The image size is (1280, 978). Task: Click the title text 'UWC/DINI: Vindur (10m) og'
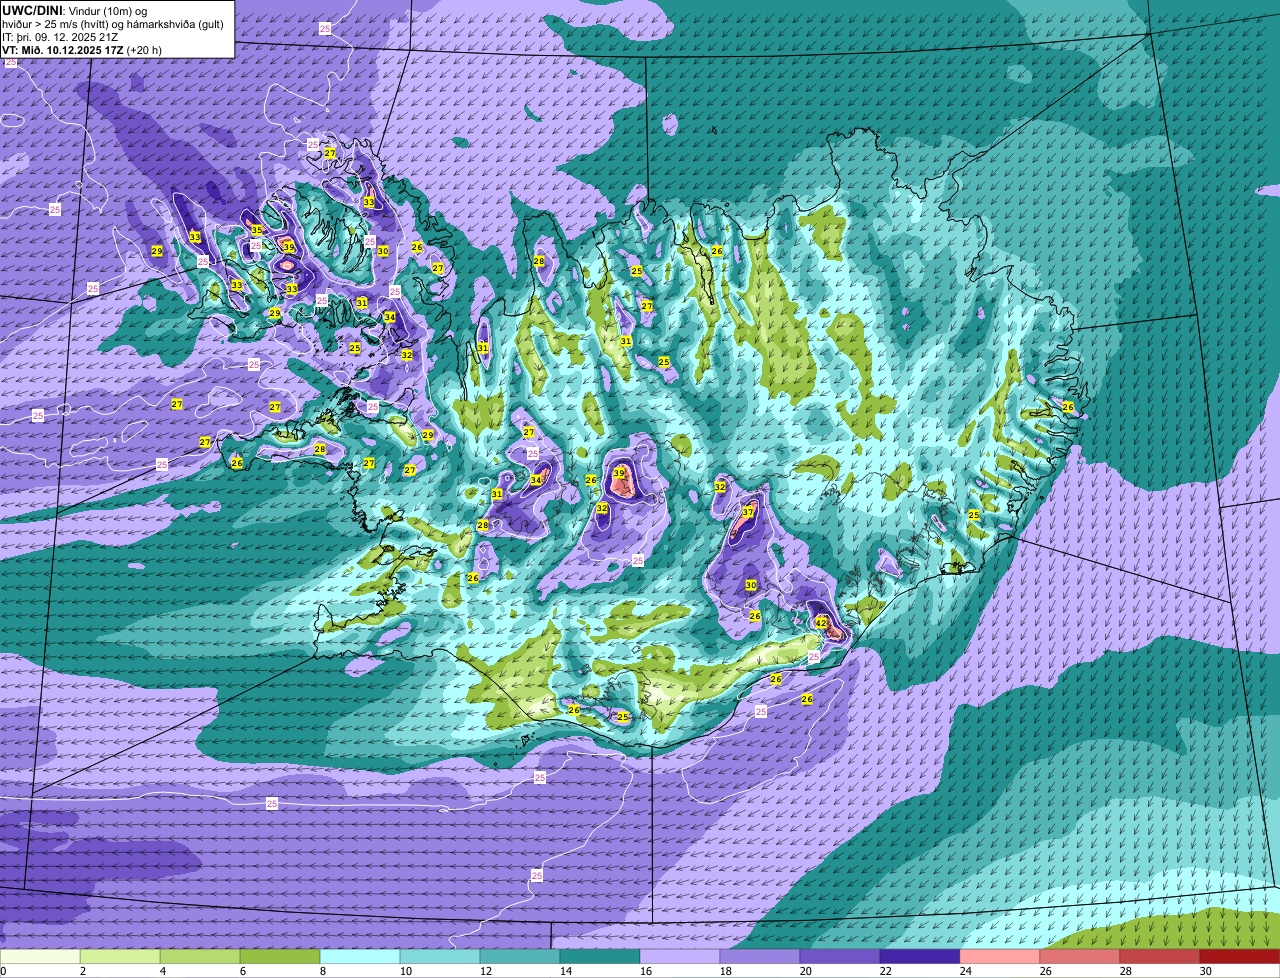point(75,10)
